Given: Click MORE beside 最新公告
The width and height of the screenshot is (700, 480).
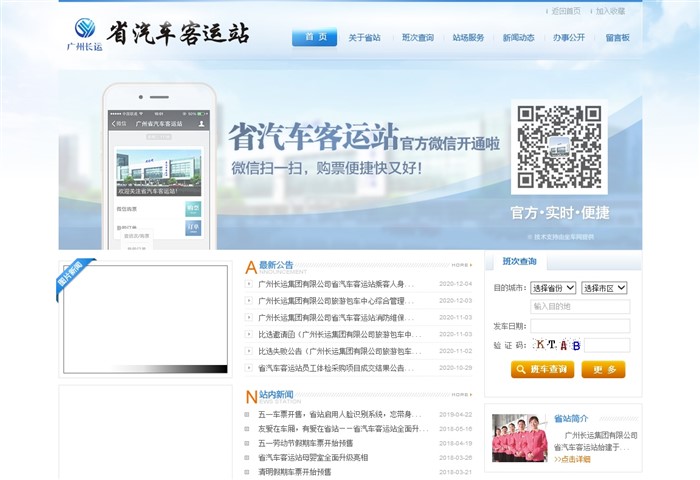Looking at the screenshot, I should 462,265.
